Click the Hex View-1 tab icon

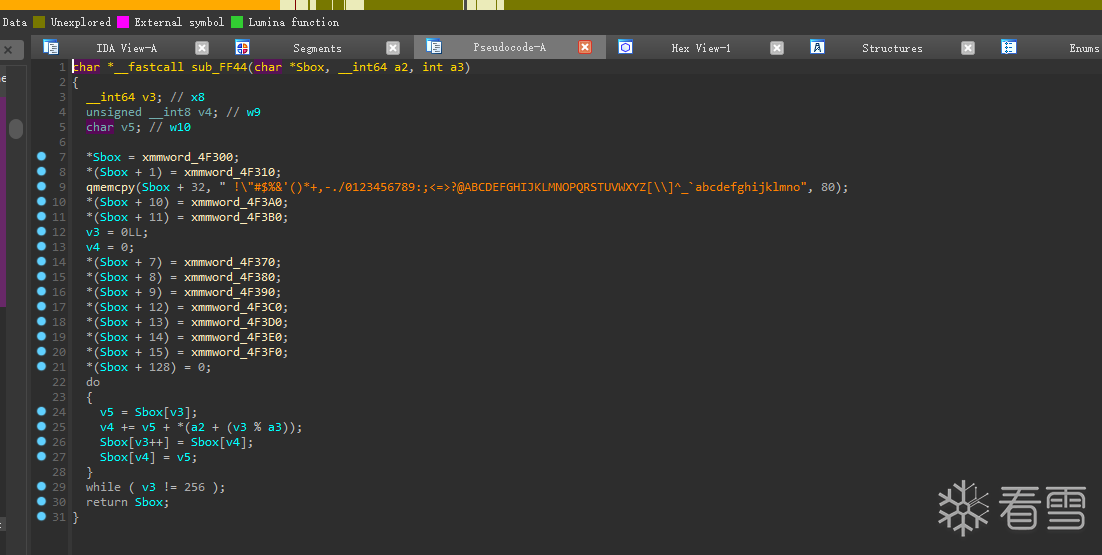(625, 47)
